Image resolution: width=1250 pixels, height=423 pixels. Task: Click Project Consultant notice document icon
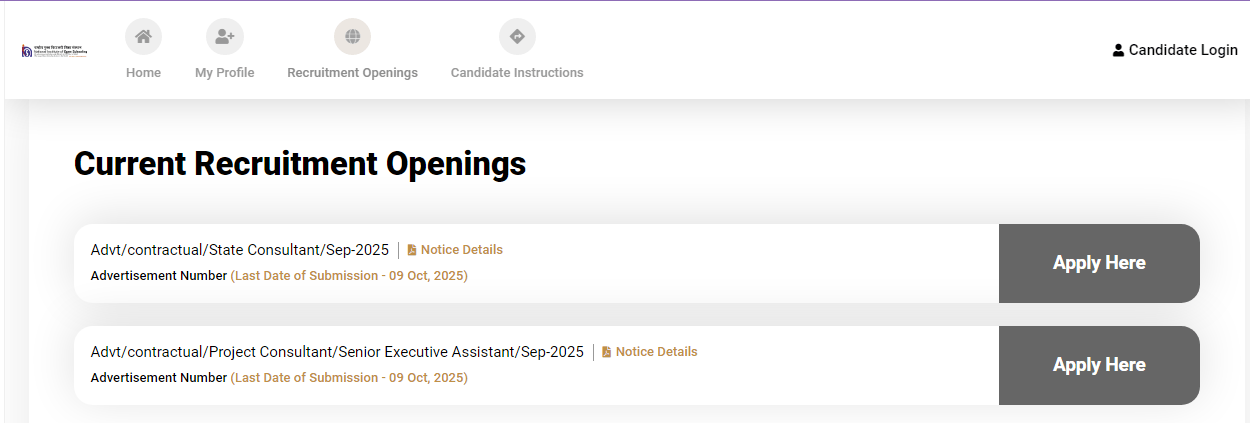[607, 352]
